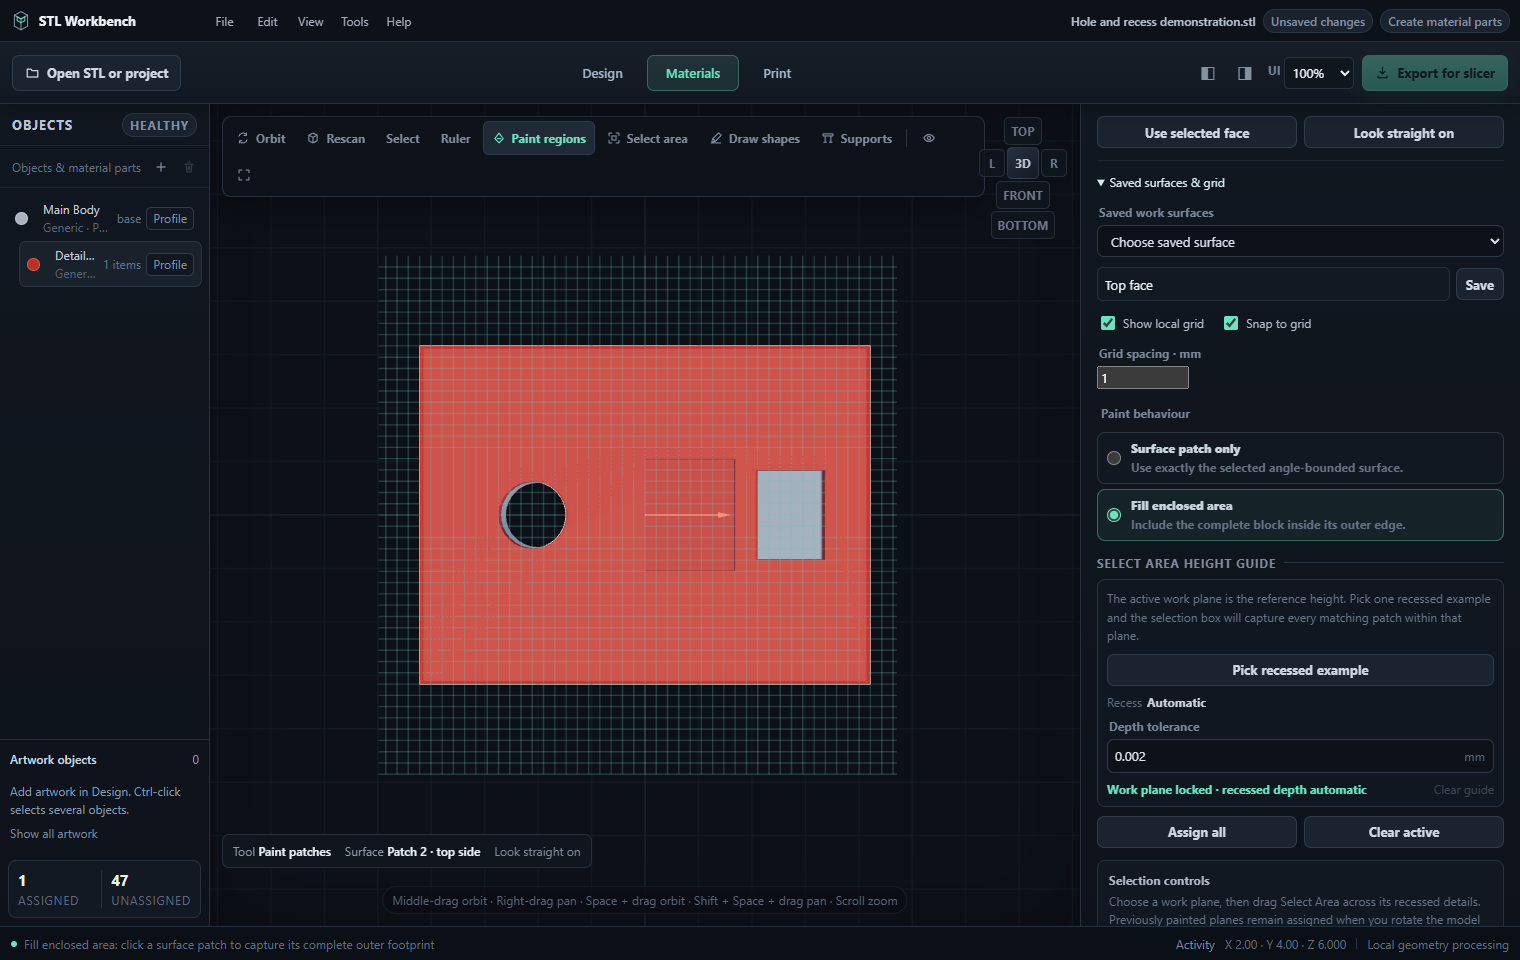1520x960 pixels.
Task: Switch to the Materials tab
Action: tap(693, 73)
